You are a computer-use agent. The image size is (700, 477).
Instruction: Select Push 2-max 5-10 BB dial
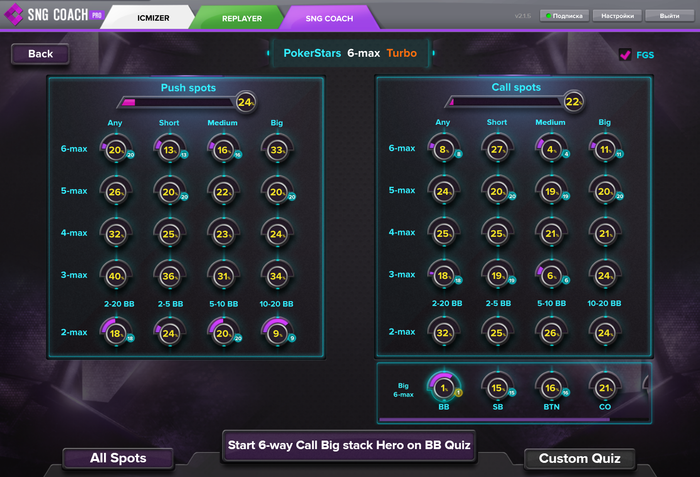224,333
